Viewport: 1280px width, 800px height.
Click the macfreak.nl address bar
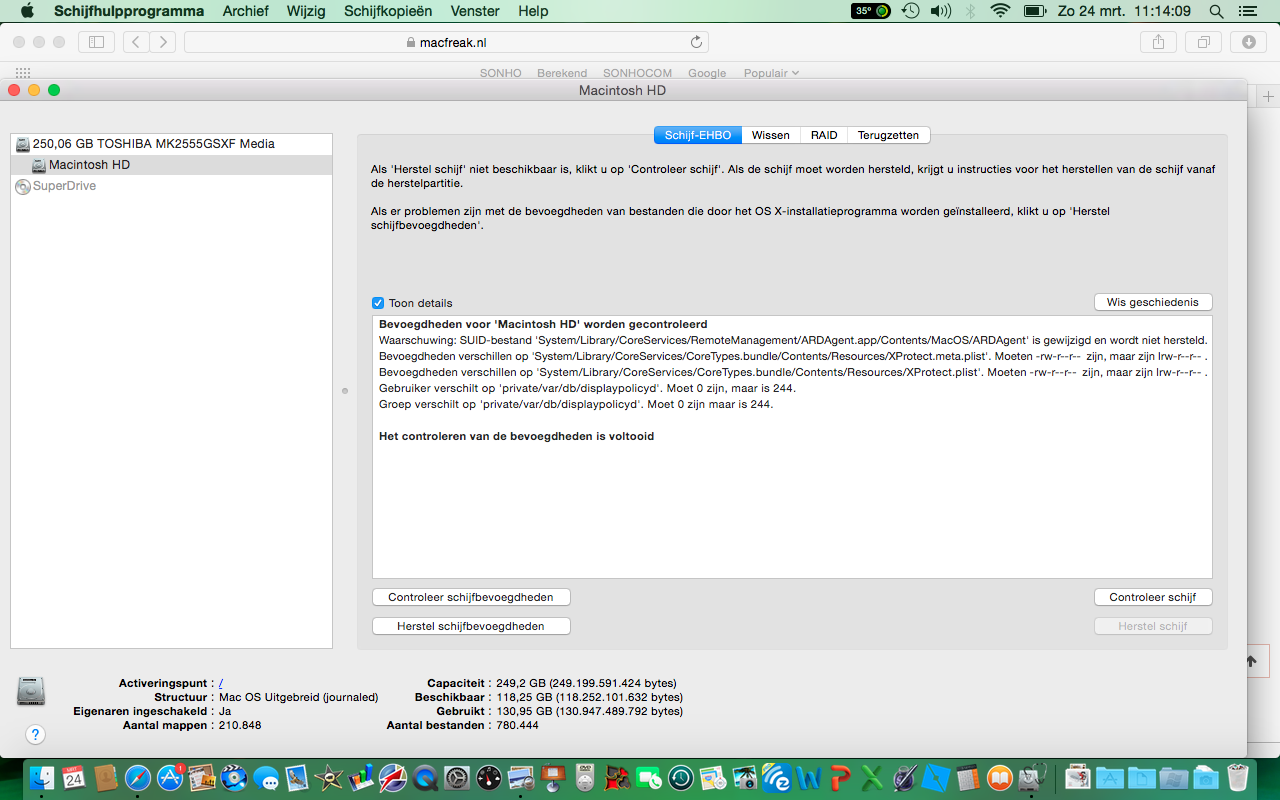(x=446, y=42)
